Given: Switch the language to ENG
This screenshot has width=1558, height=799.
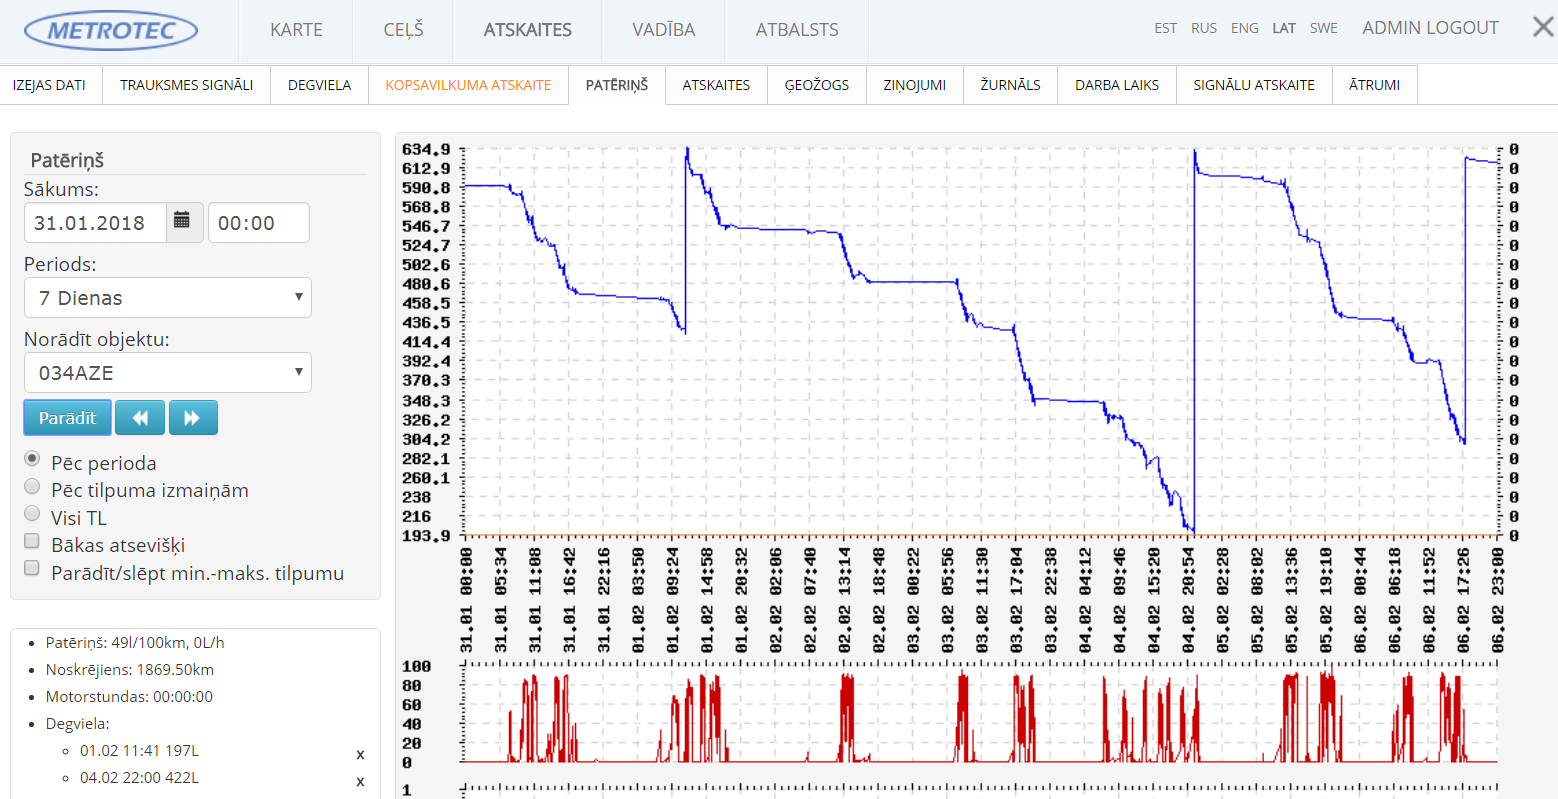Looking at the screenshot, I should [1244, 28].
